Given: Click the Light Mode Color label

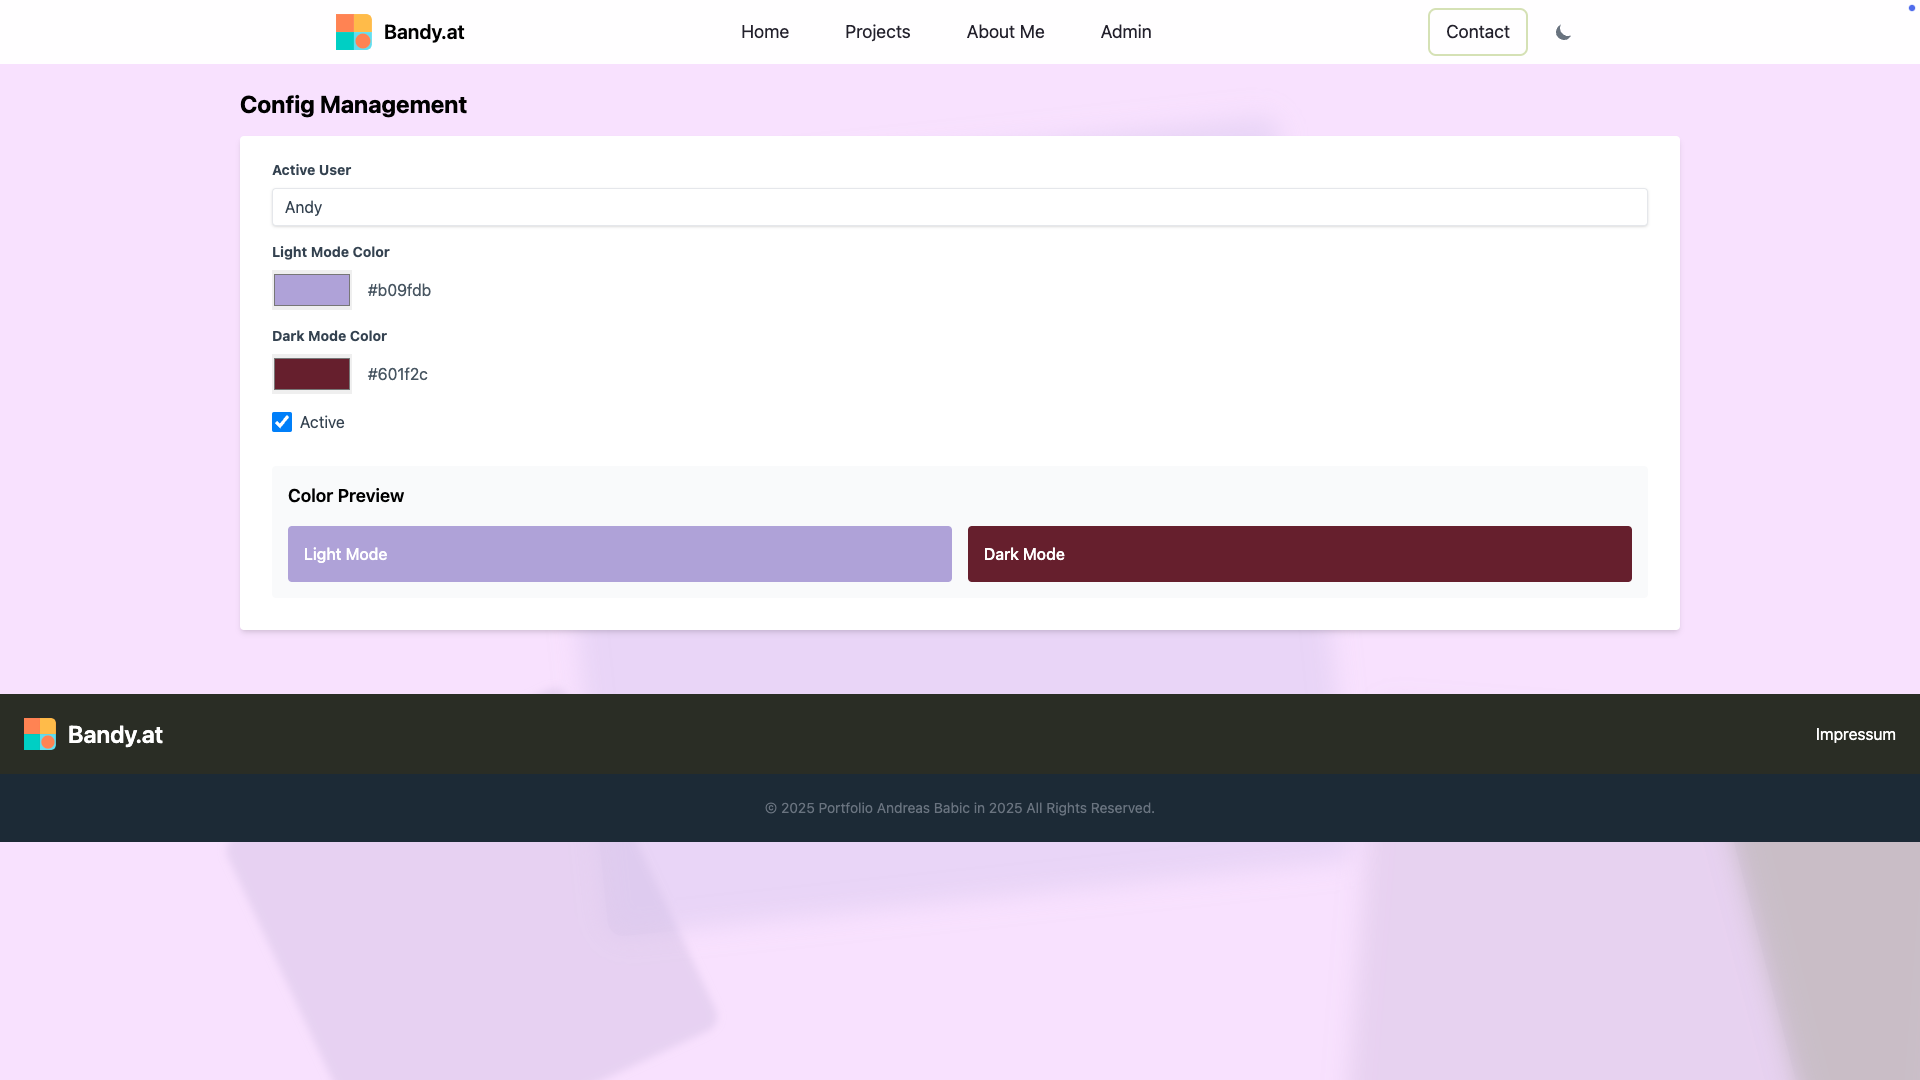Looking at the screenshot, I should 331,252.
